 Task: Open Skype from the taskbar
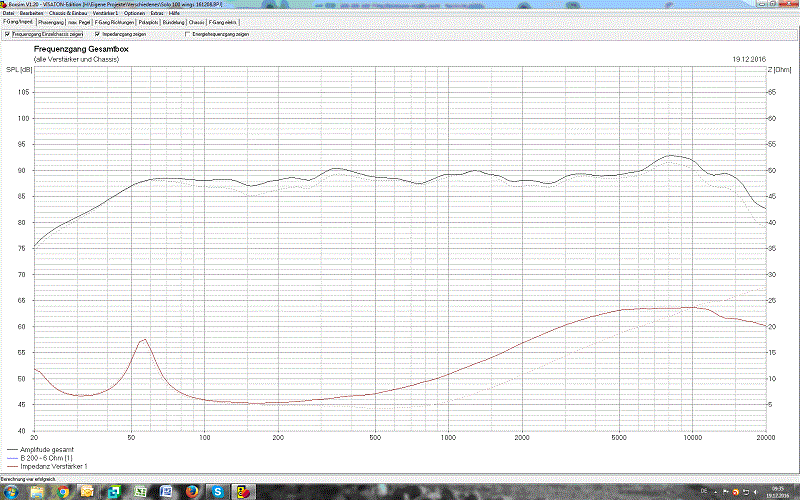tap(217, 491)
